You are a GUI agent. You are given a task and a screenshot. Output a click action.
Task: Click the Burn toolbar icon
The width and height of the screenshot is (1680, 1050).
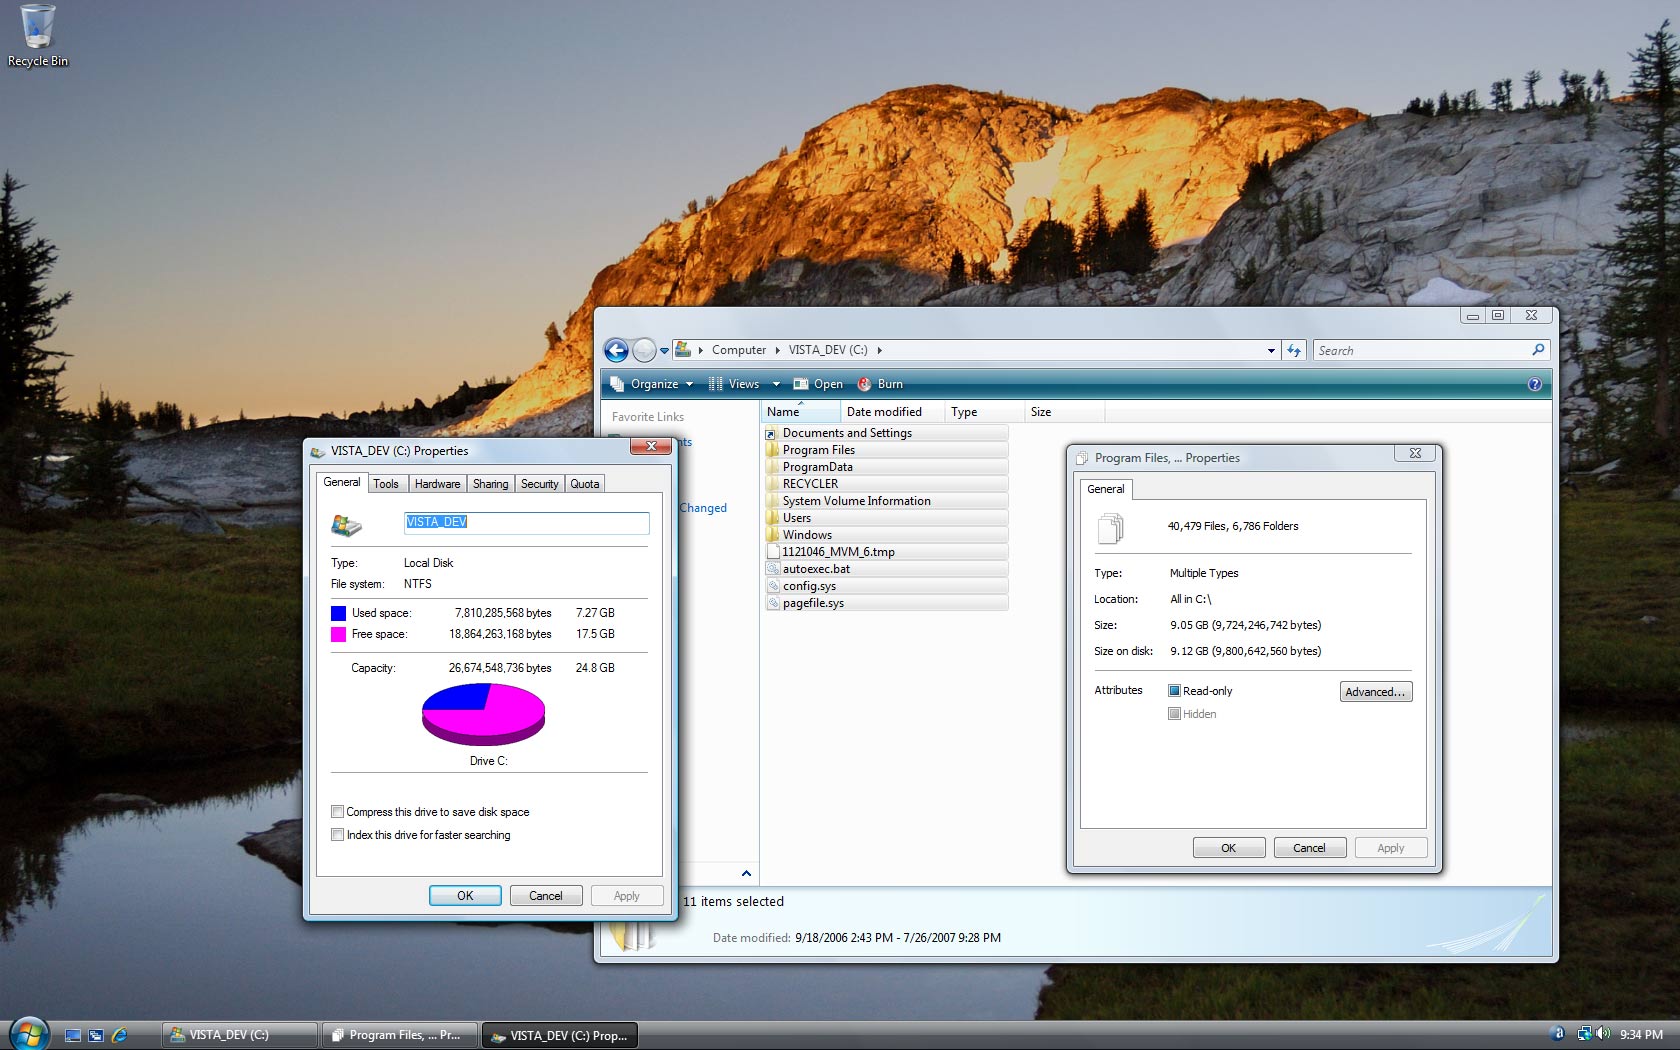[865, 384]
